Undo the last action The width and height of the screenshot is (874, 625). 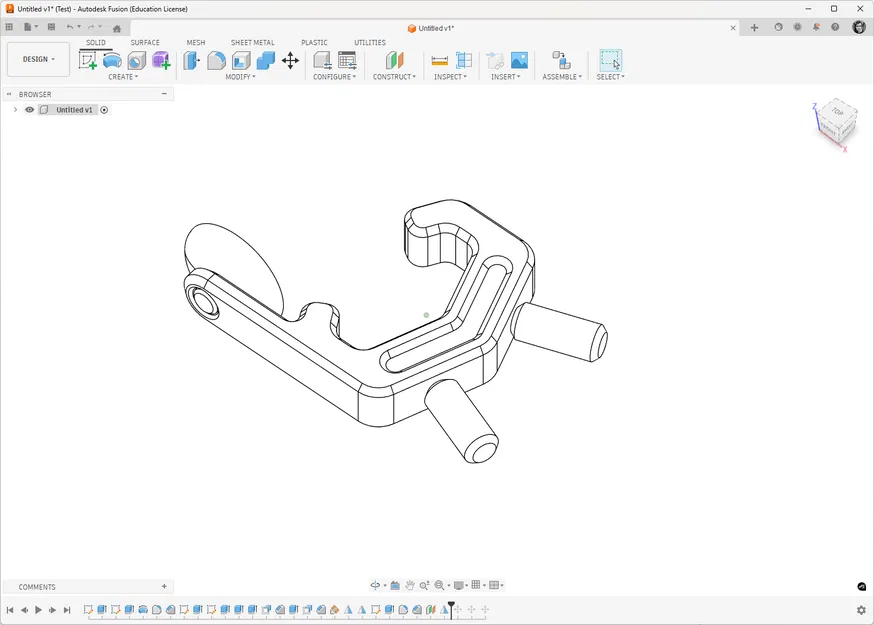(x=70, y=27)
